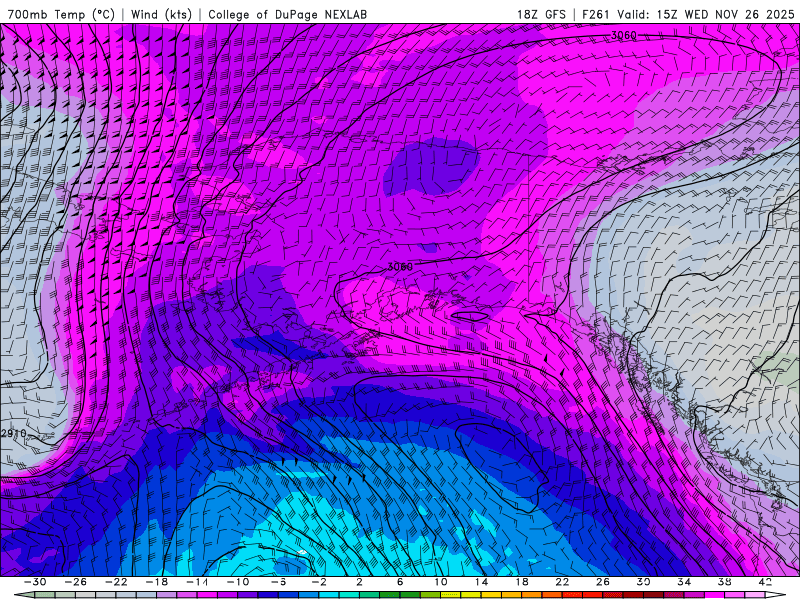Click the '3060' contour label near the top edge
This screenshot has height=600, width=800.
point(623,35)
